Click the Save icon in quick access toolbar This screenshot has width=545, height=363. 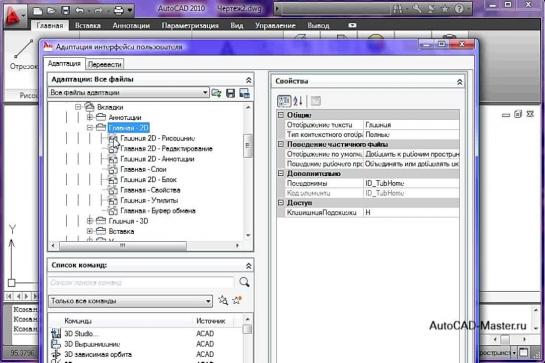(65, 11)
